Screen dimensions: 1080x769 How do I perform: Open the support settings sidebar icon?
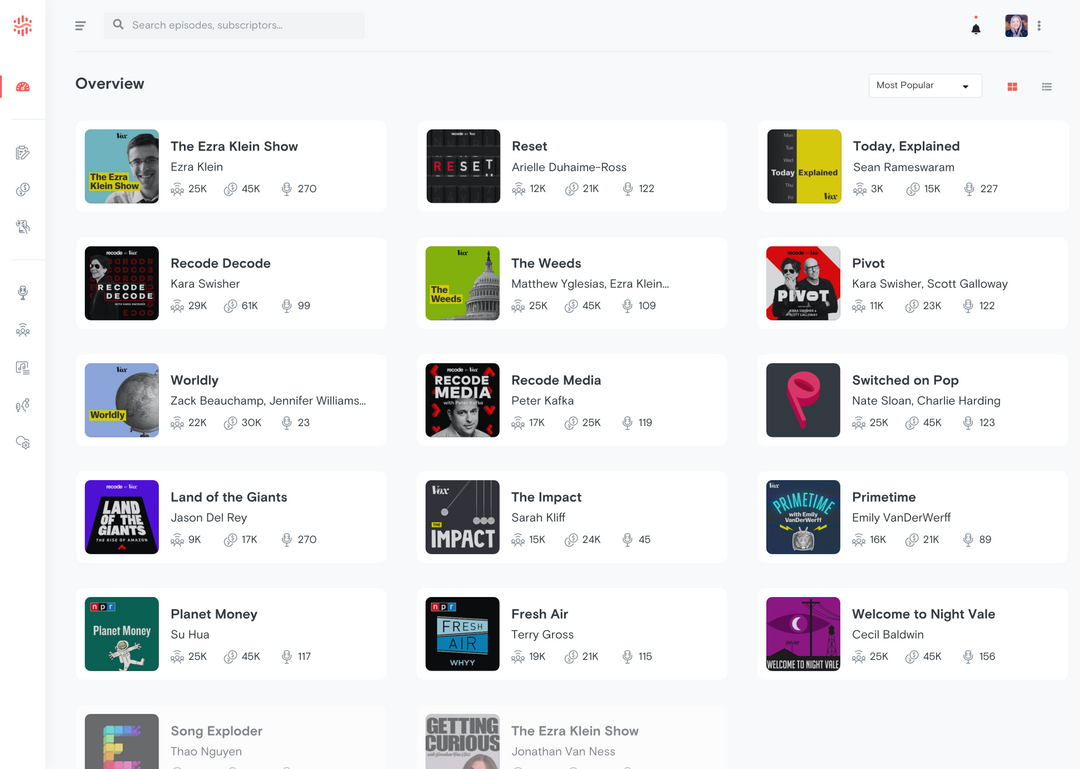coord(23,442)
